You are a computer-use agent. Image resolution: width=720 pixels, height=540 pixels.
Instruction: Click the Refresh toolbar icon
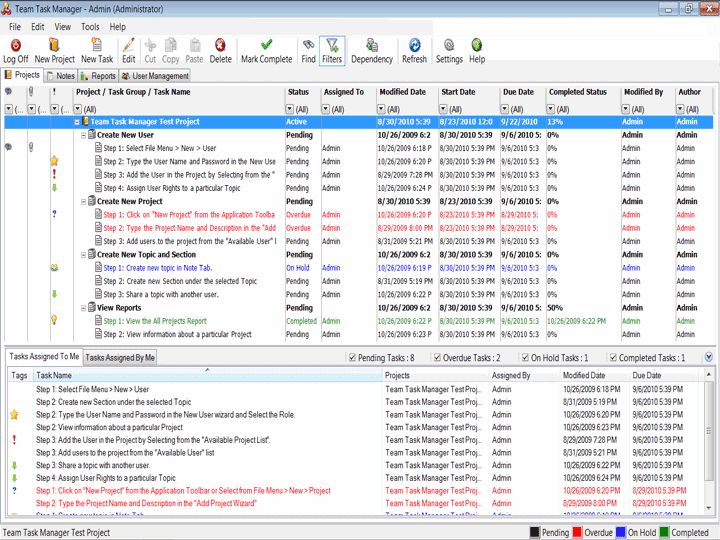coord(414,45)
